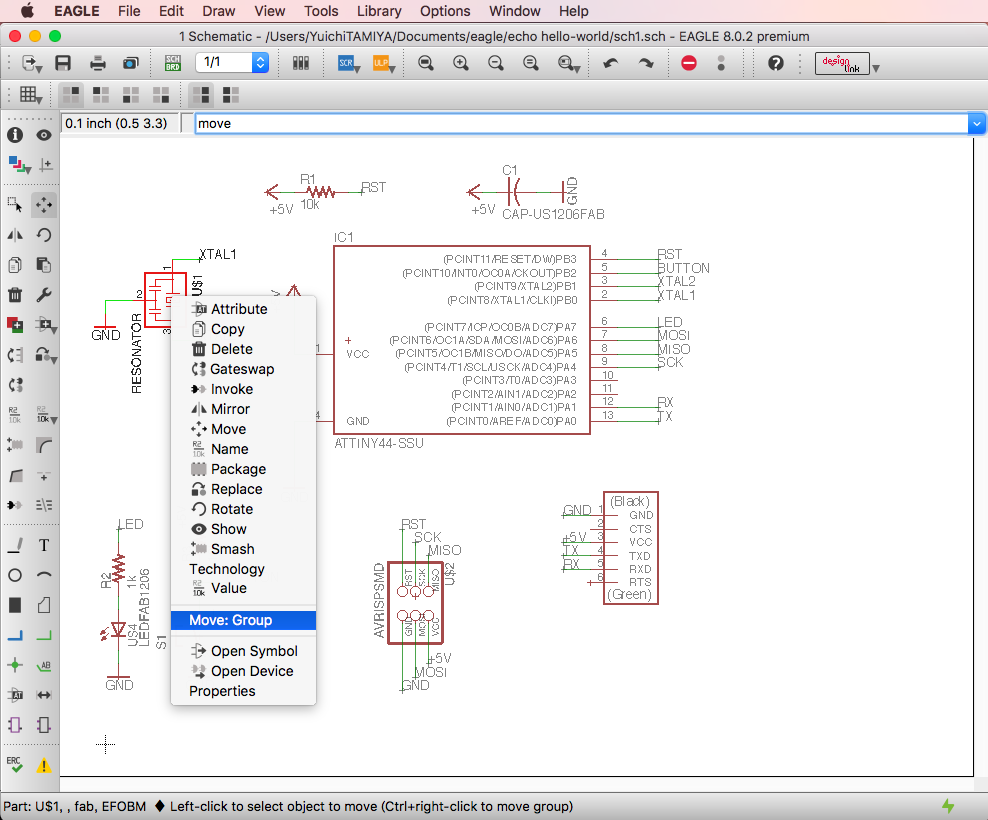Select the Add part tool
This screenshot has height=820, width=988.
[15, 325]
